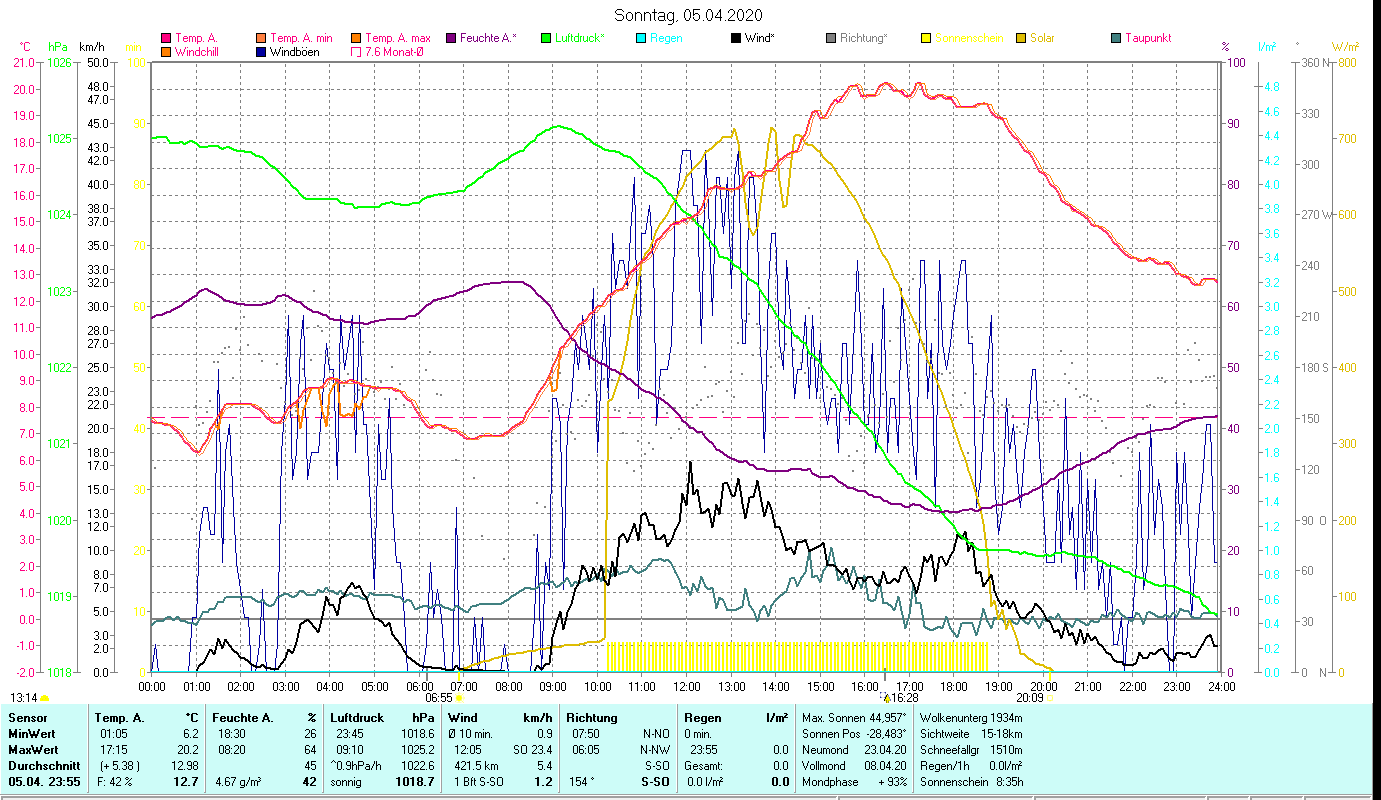Image resolution: width=1381 pixels, height=800 pixels.
Task: Click the sunset marker at 20:09
Action: click(1050, 699)
